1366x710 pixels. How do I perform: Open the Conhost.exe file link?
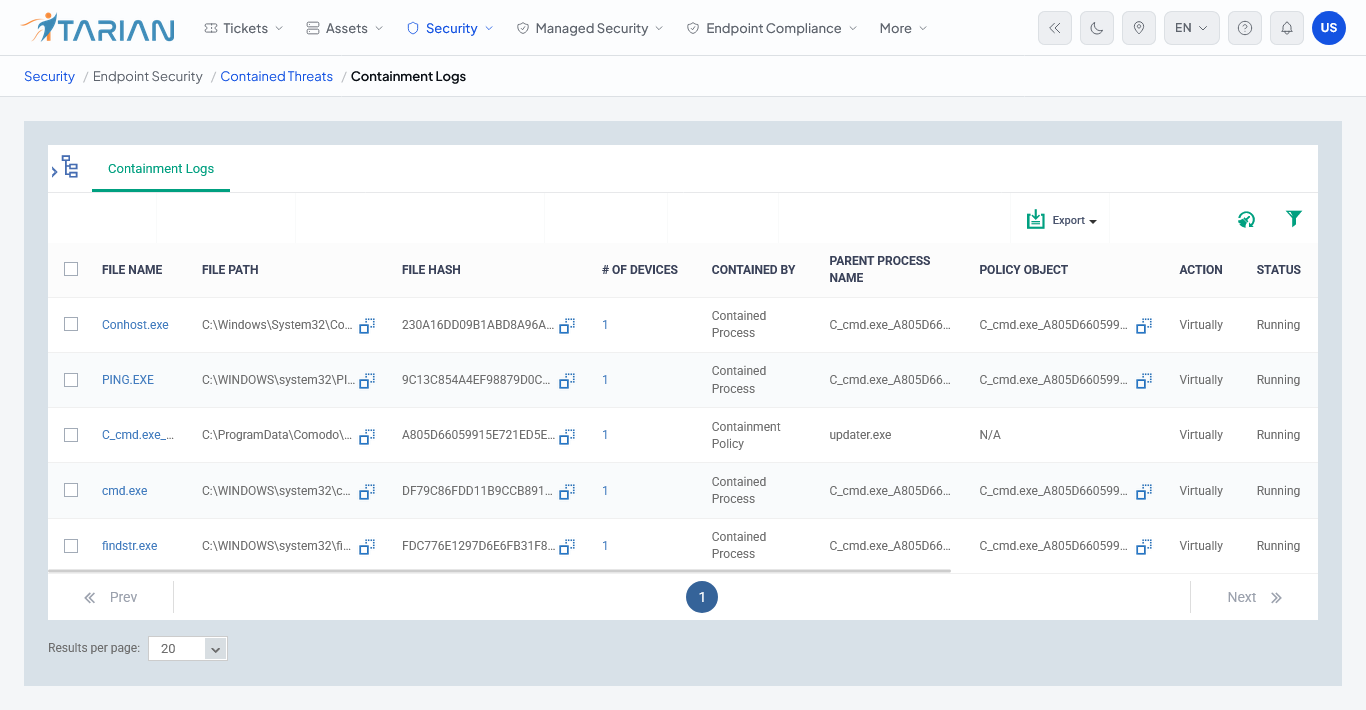[135, 325]
